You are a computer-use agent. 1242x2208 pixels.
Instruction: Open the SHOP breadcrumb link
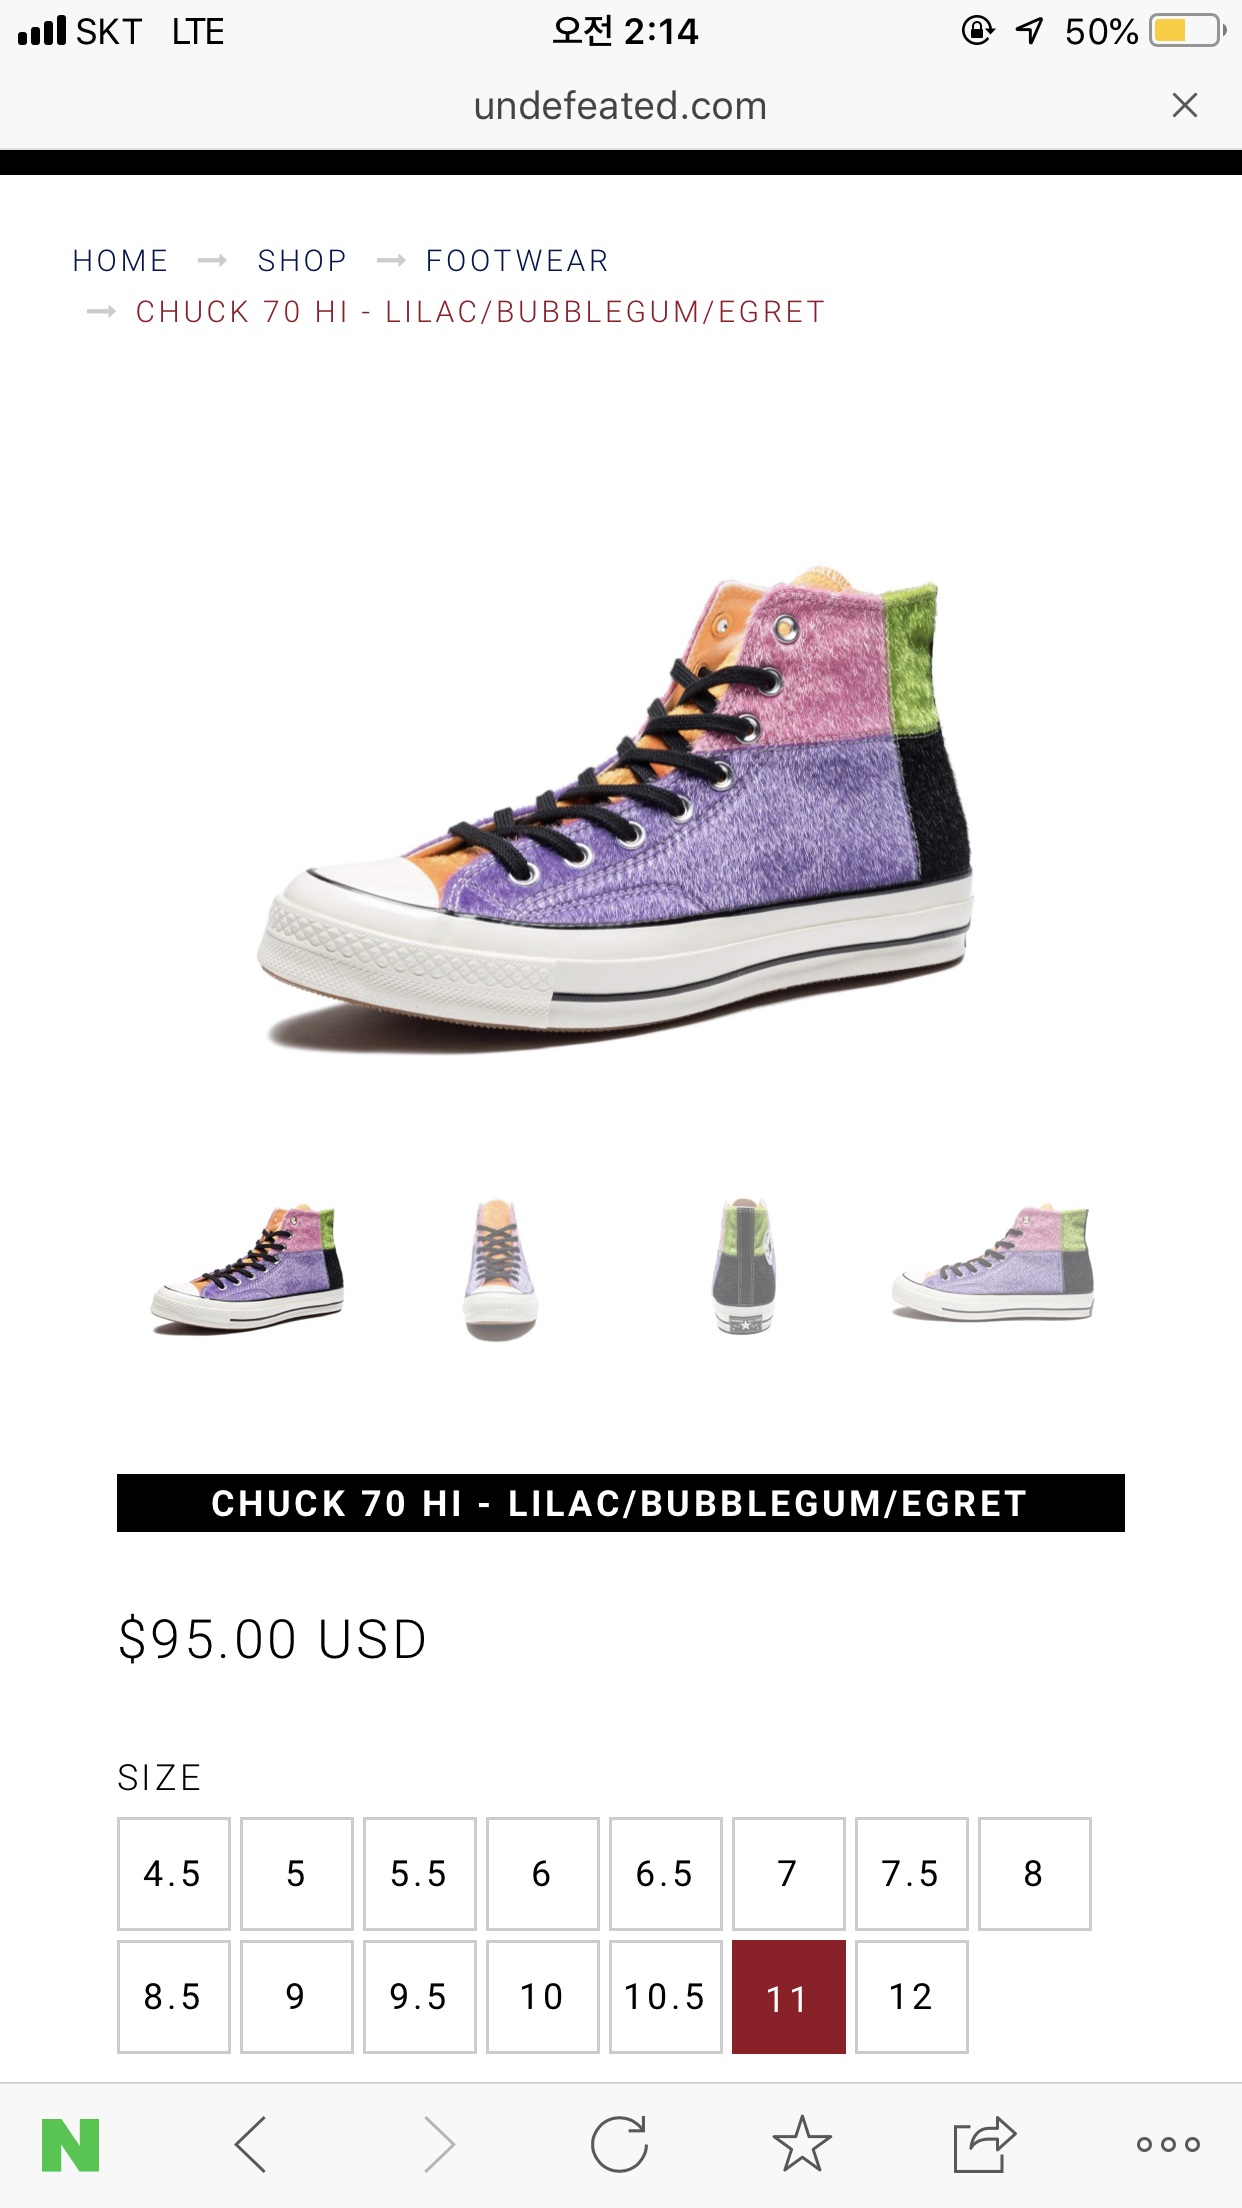pyautogui.click(x=302, y=261)
